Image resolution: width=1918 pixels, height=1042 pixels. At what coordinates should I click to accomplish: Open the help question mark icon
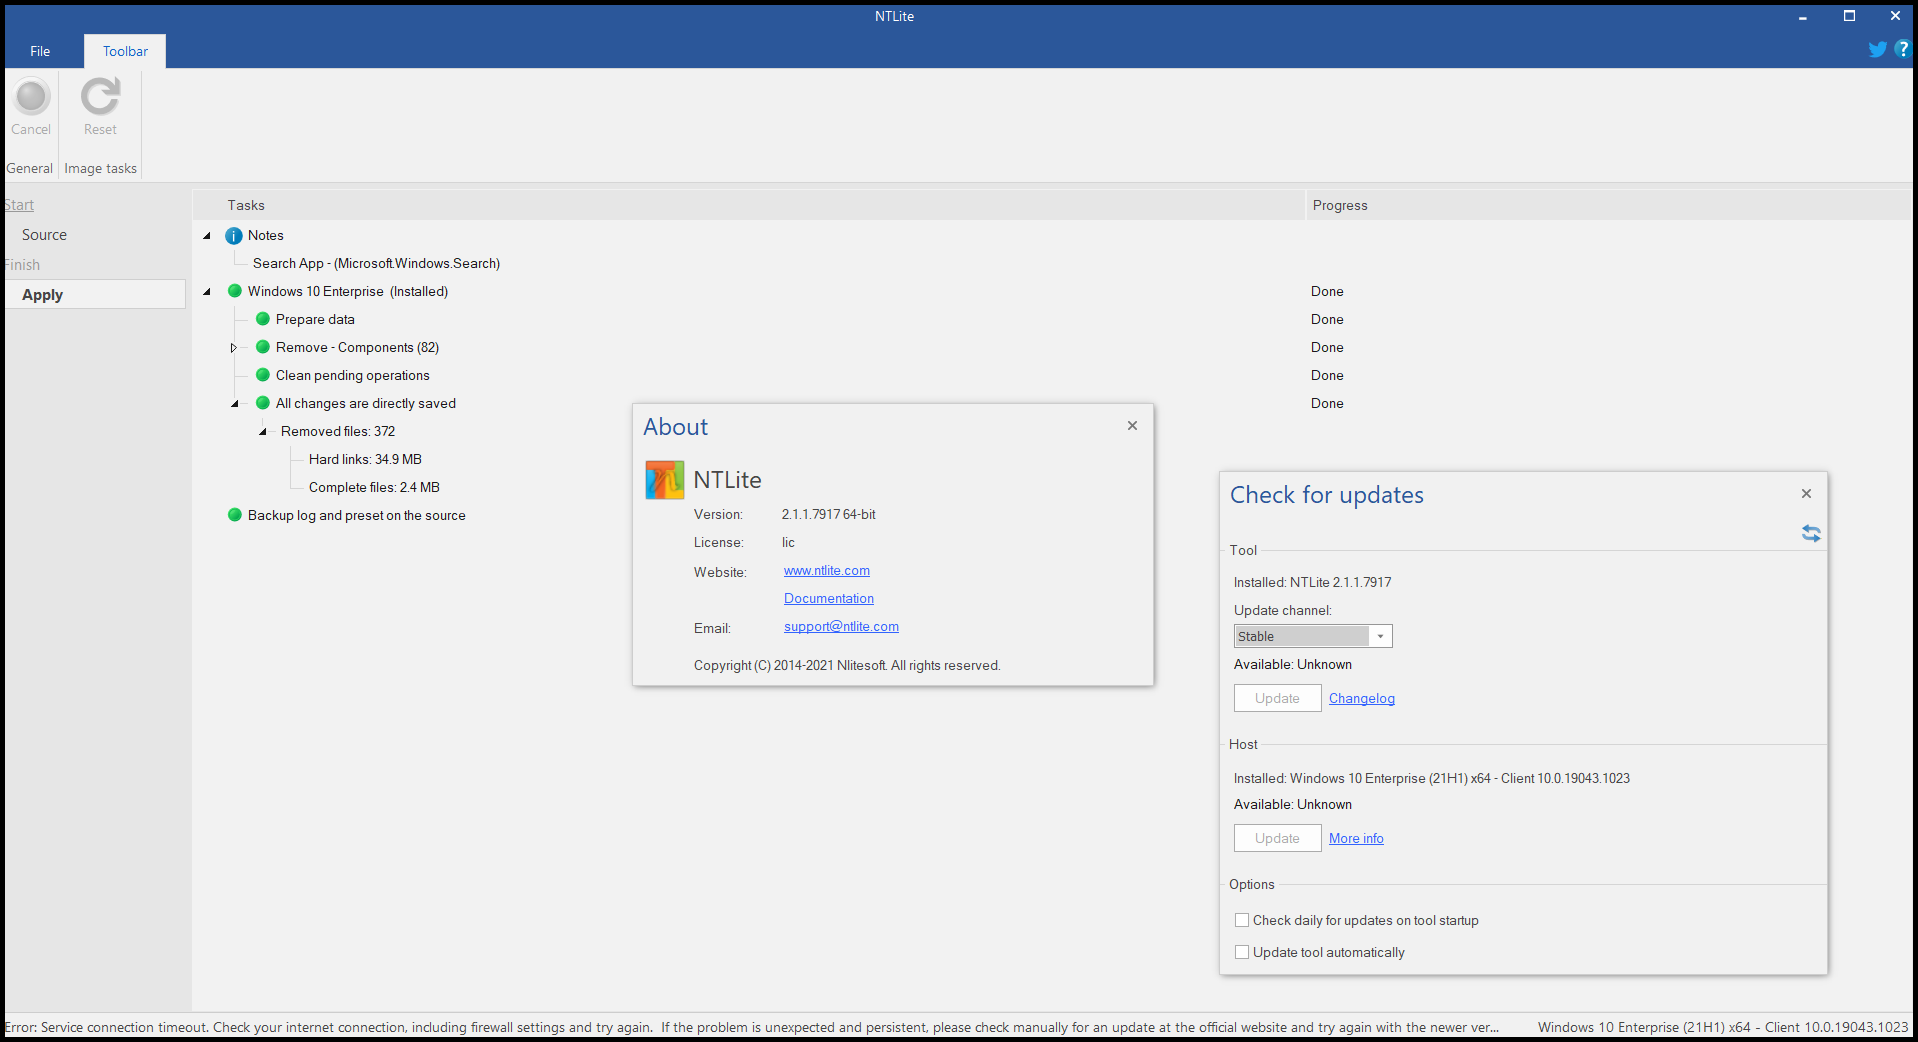[1902, 49]
